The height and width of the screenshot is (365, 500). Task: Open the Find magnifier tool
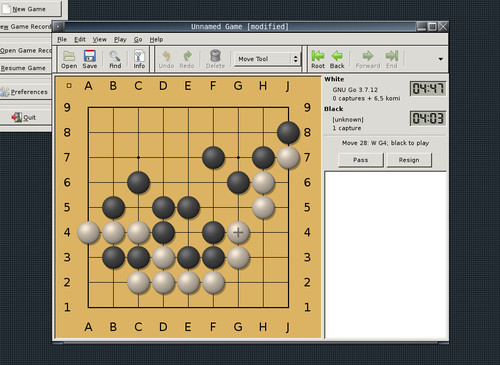[x=115, y=59]
